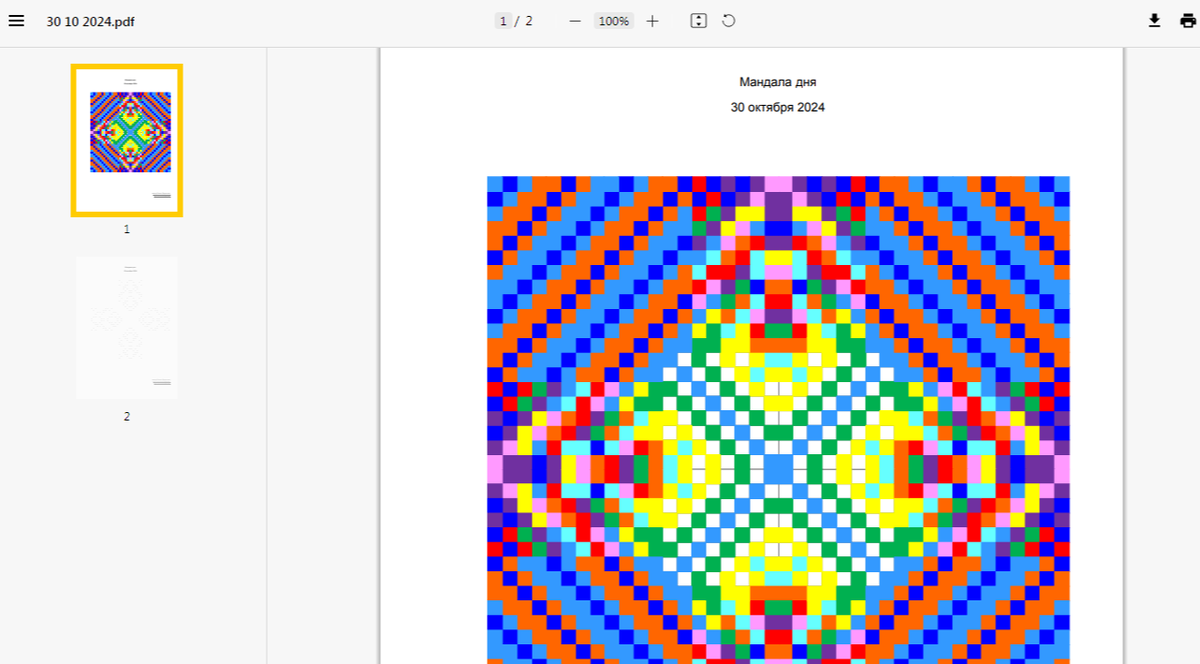Click the current page number field
Viewport: 1200px width, 664px height.
point(503,21)
